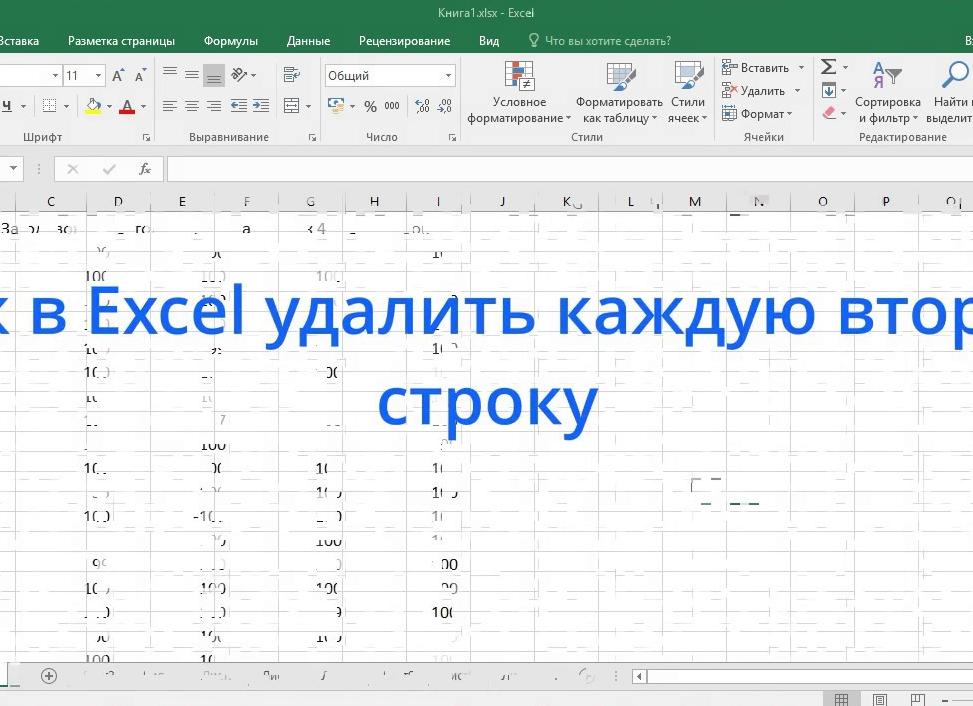This screenshot has height=706, width=973.
Task: Click Форматировать как таблицу
Action: pyautogui.click(x=619, y=95)
